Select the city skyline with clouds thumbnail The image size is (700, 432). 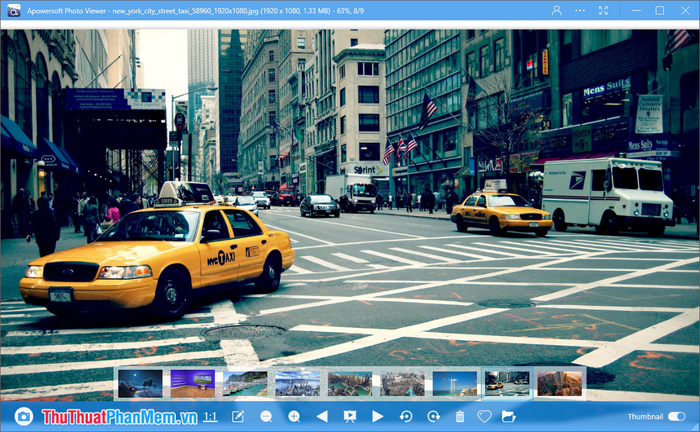coord(297,383)
